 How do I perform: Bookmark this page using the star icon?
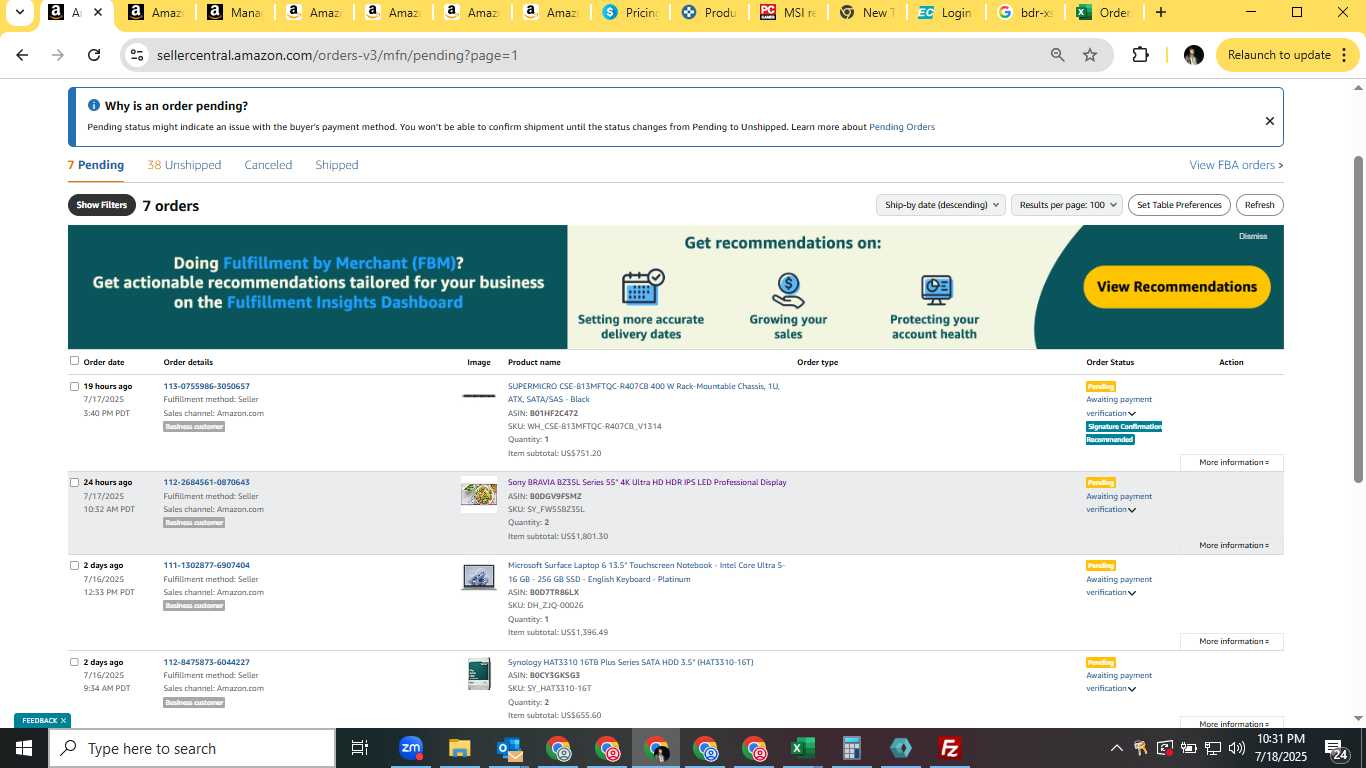click(1090, 55)
